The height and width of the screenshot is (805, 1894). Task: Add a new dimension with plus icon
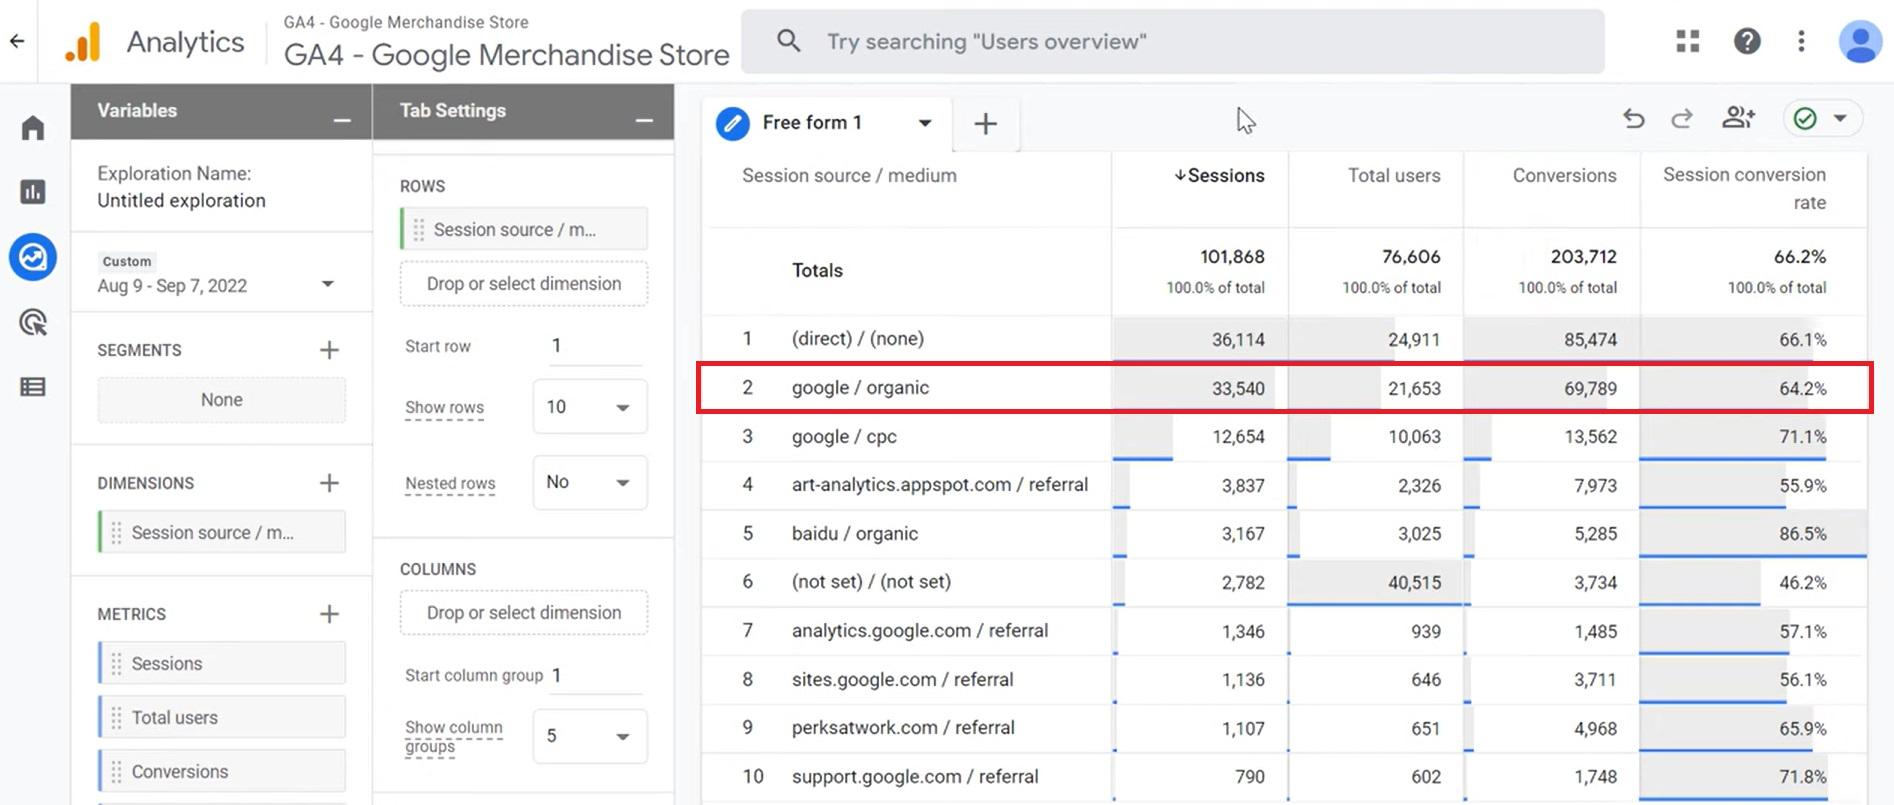click(329, 483)
